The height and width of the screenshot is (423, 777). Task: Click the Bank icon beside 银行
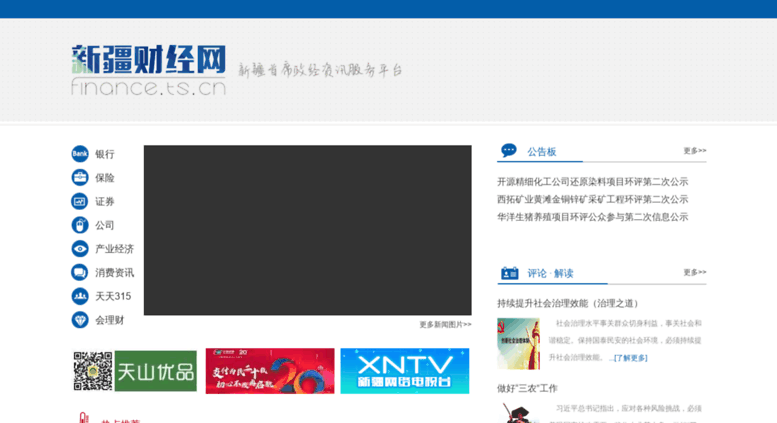80,154
